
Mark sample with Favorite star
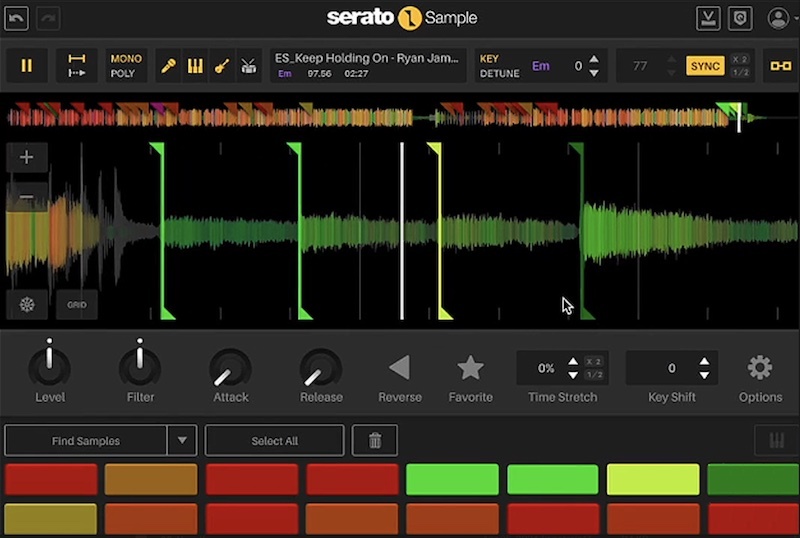point(470,368)
